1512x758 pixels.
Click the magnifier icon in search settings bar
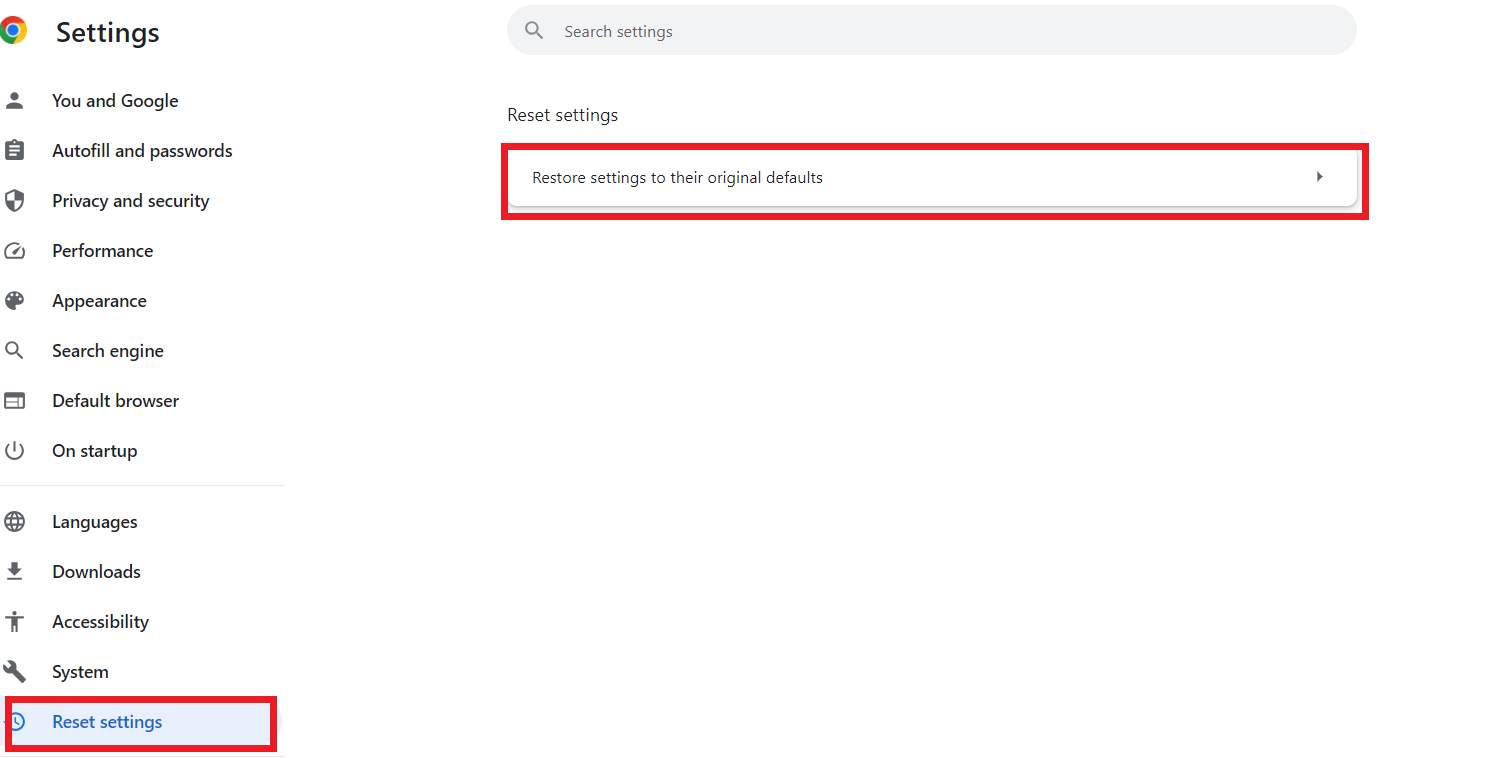click(534, 31)
